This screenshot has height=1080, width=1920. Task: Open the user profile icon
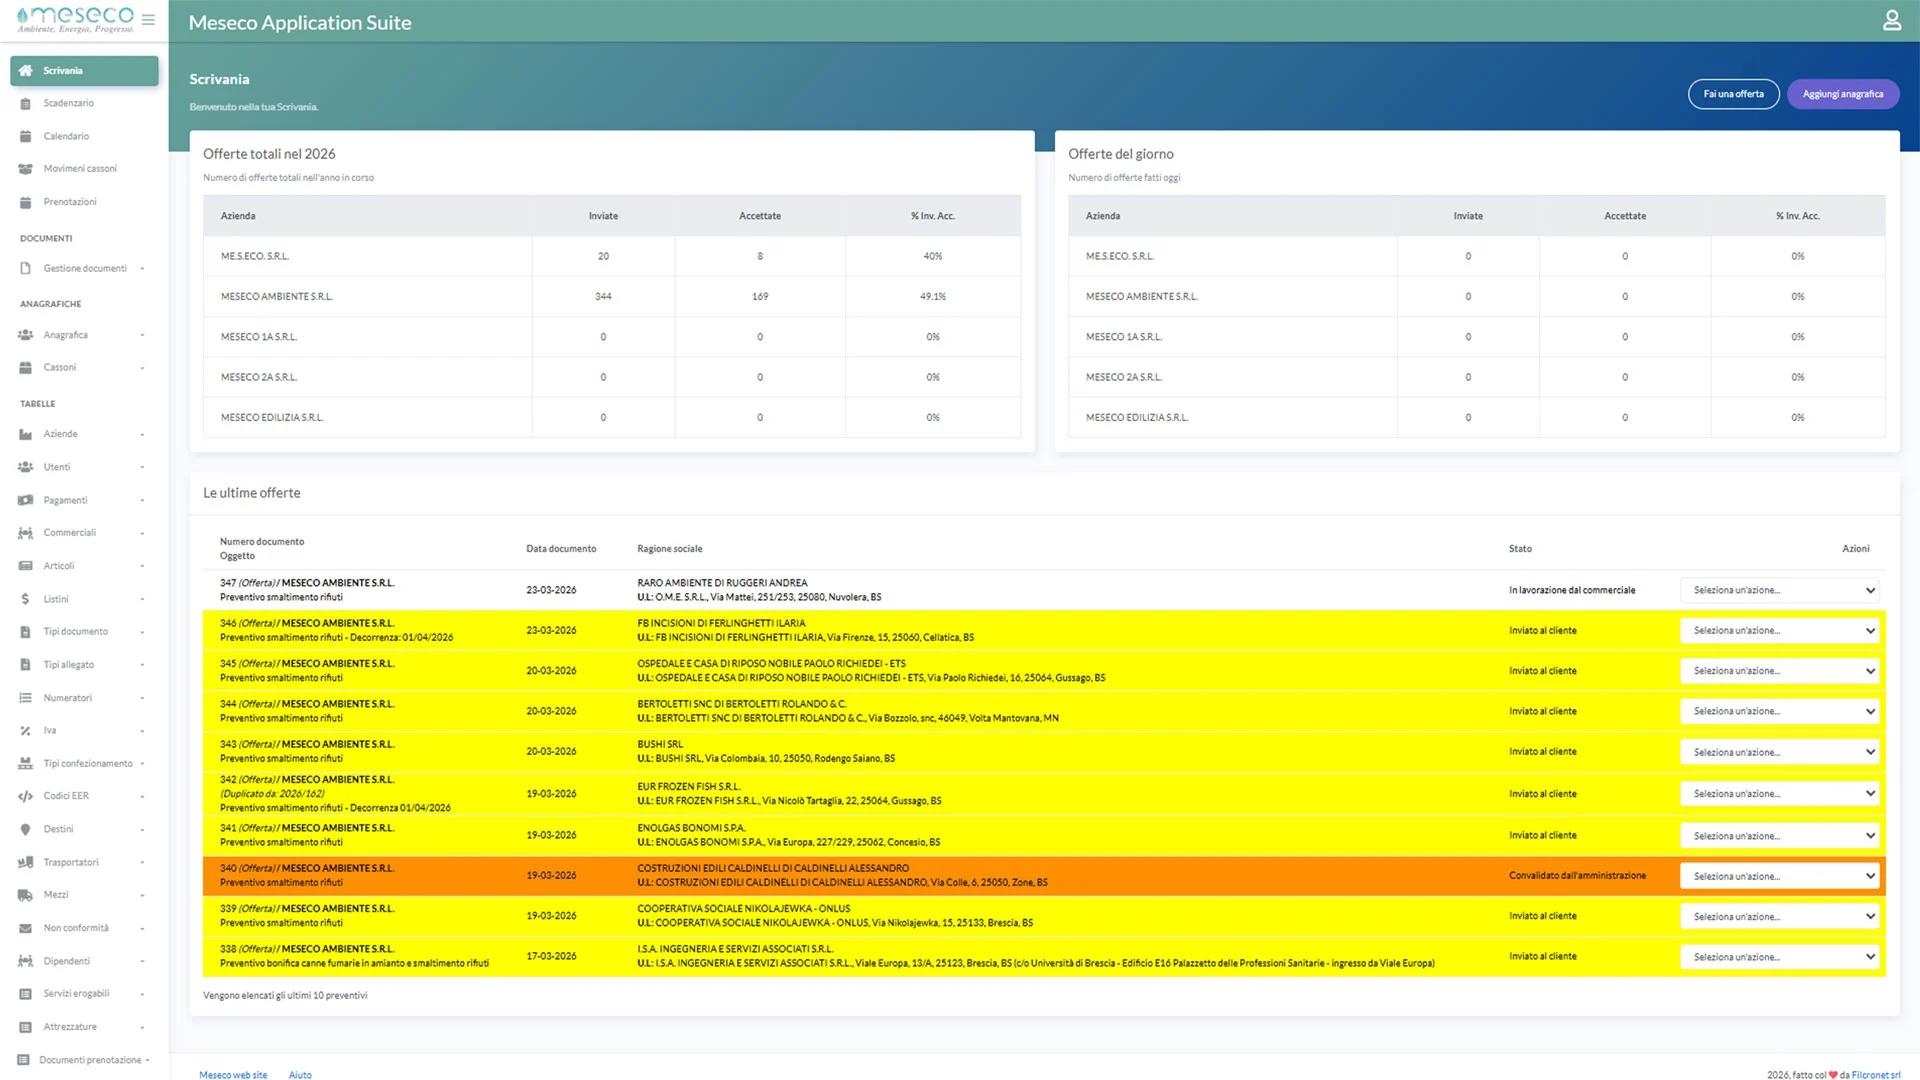pyautogui.click(x=1892, y=20)
